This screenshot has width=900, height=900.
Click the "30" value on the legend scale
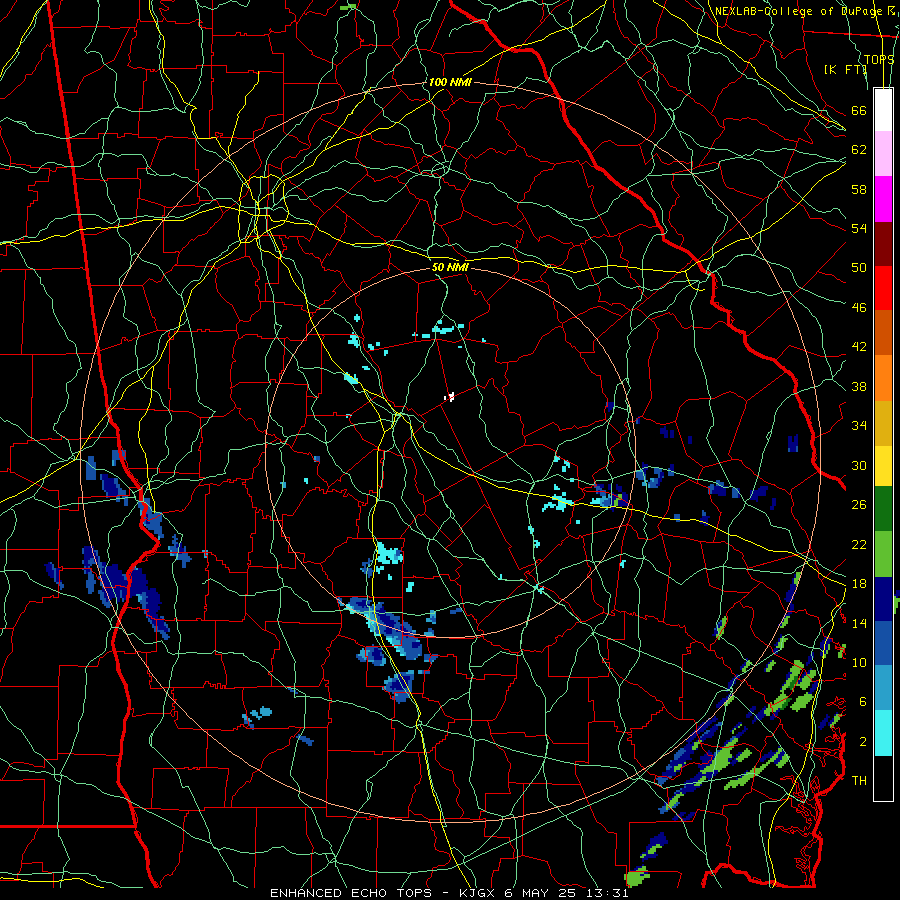[859, 465]
